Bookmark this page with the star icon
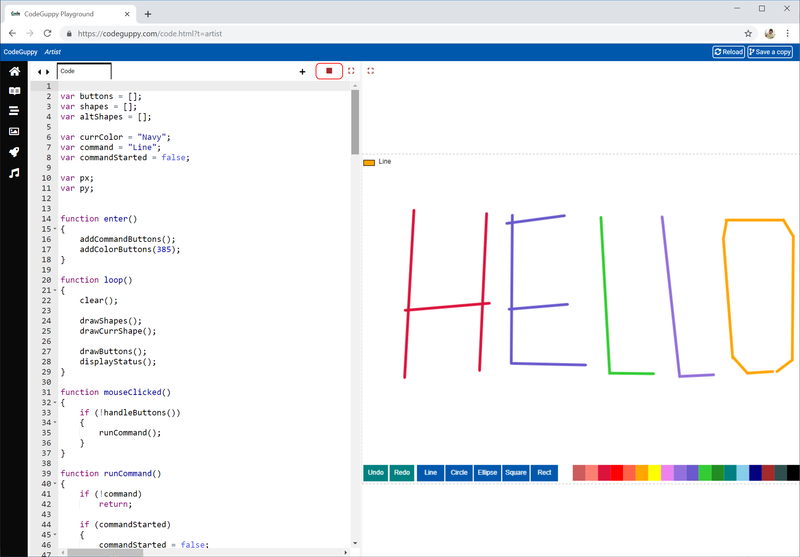 pos(748,34)
